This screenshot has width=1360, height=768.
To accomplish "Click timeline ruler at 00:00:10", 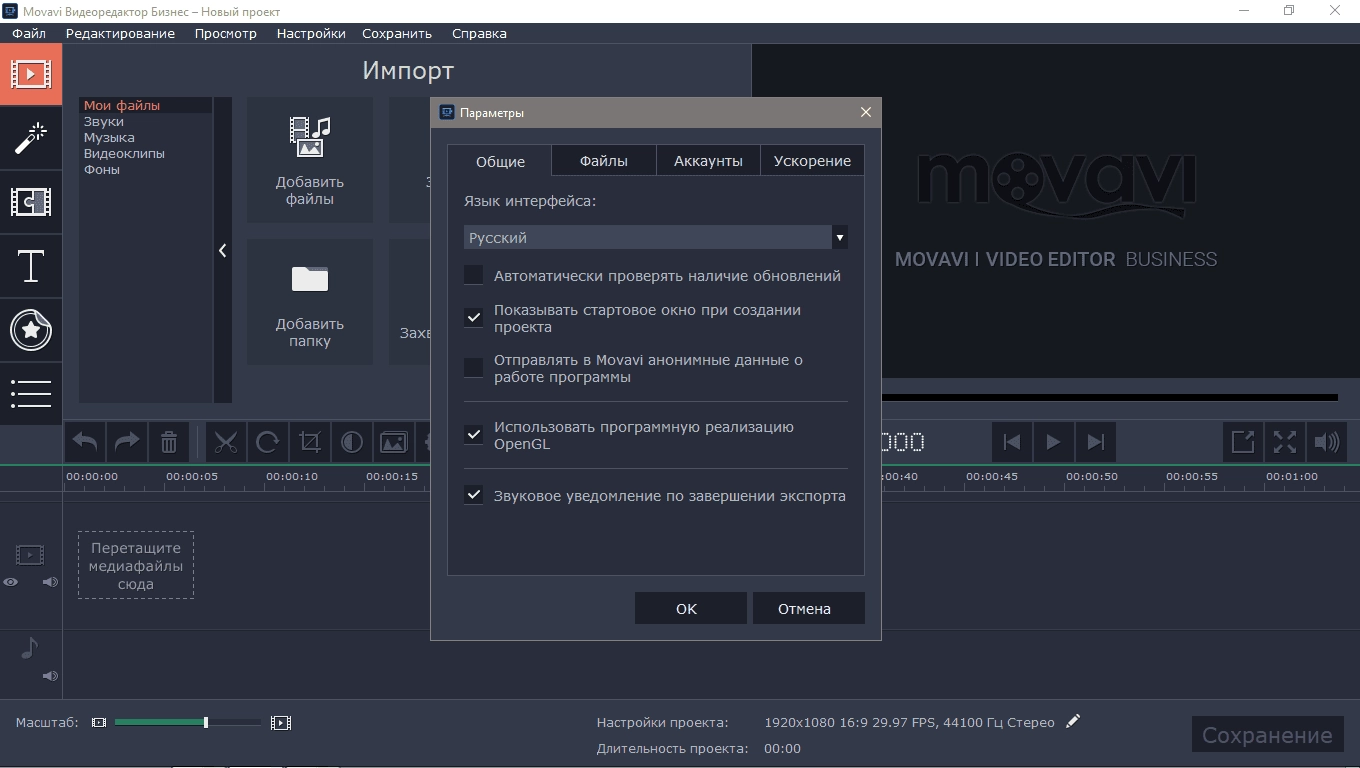I will 292,477.
